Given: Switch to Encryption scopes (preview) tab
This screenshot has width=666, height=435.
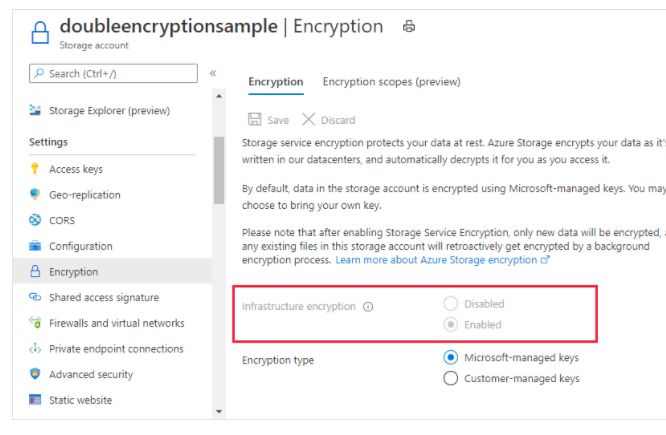Looking at the screenshot, I should click(391, 82).
